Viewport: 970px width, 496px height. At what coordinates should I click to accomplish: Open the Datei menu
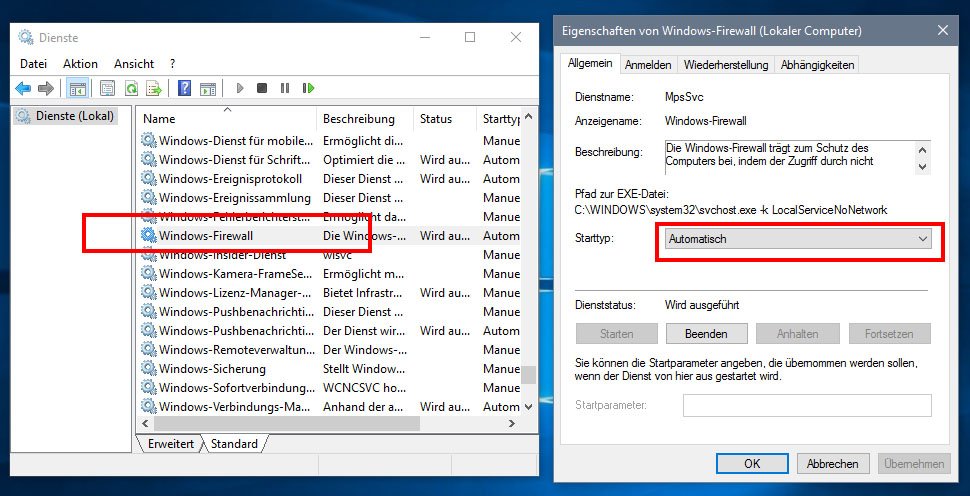tap(33, 63)
